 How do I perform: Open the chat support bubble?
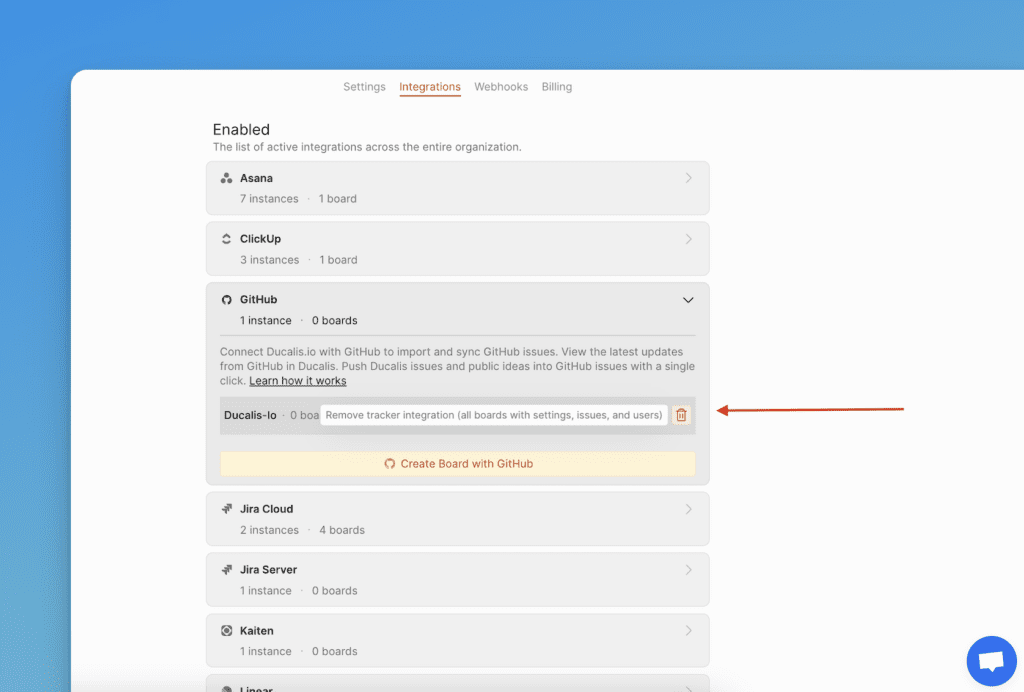pyautogui.click(x=991, y=661)
